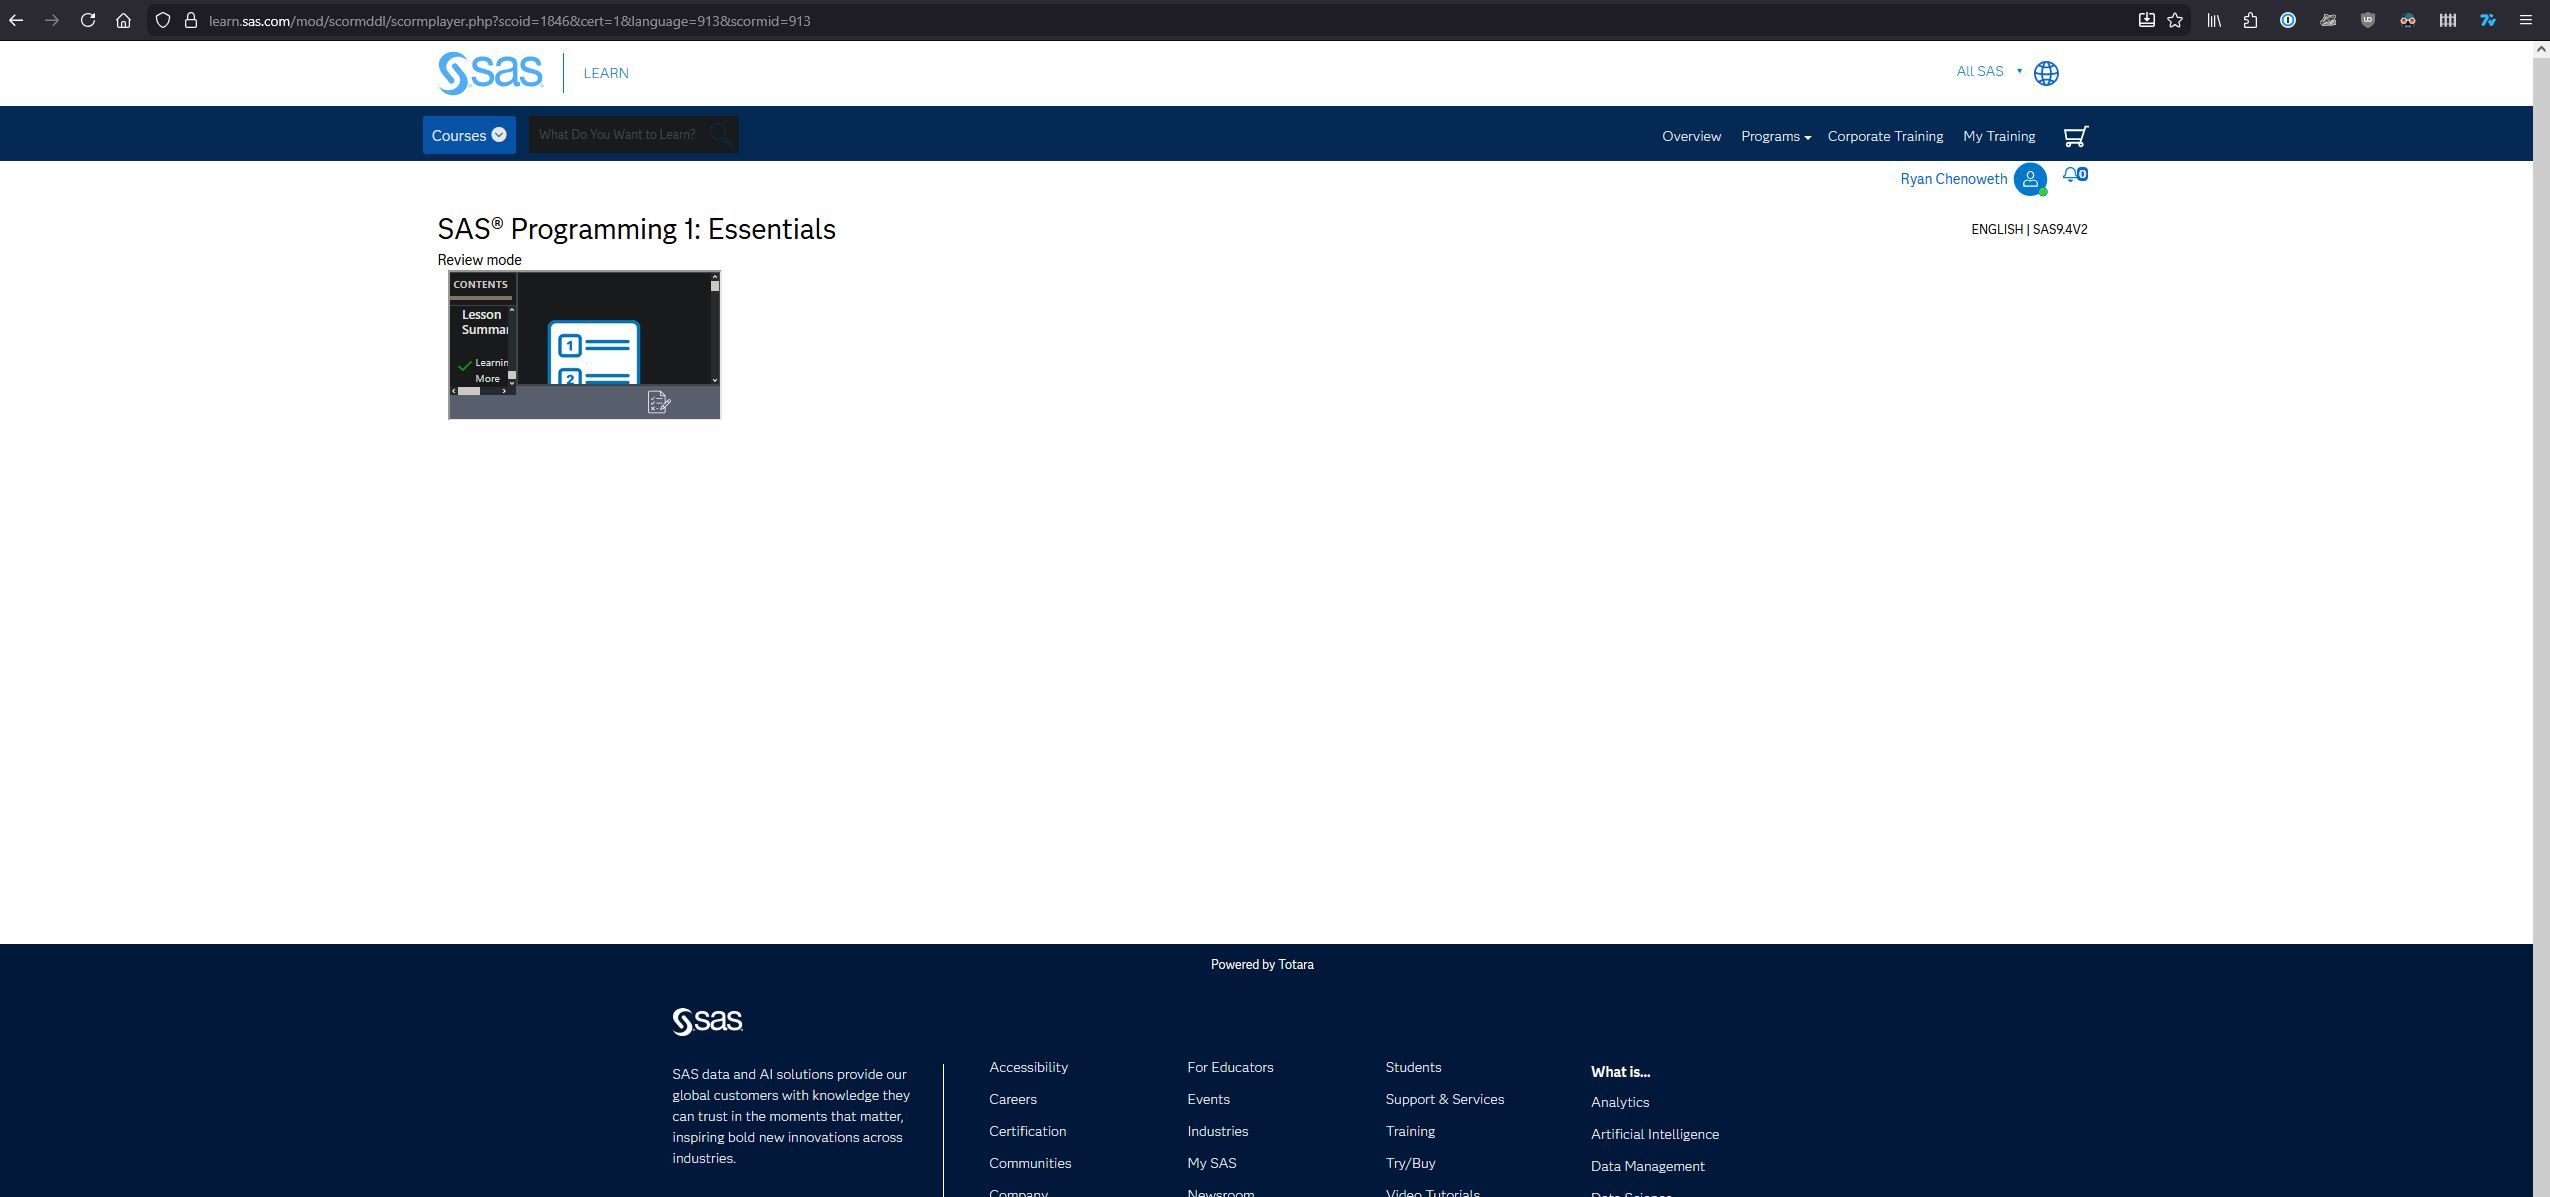Open the Firefox library icon

coord(2214,20)
